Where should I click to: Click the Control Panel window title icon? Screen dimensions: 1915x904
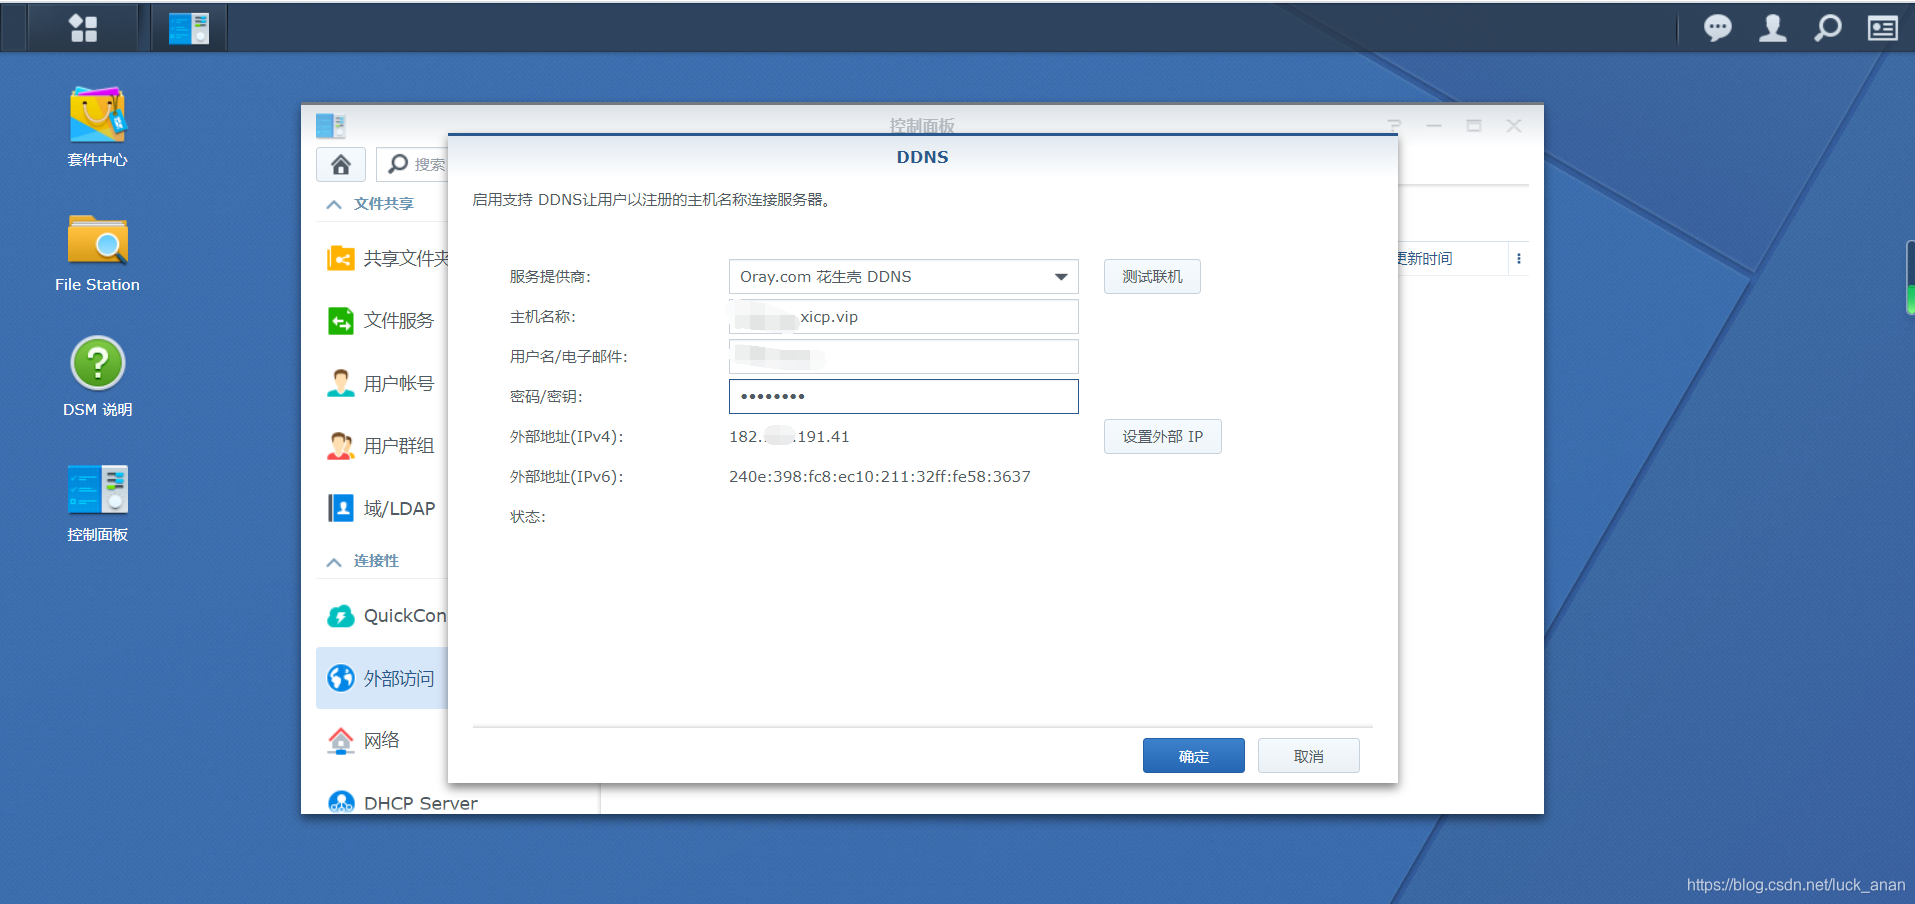click(331, 126)
